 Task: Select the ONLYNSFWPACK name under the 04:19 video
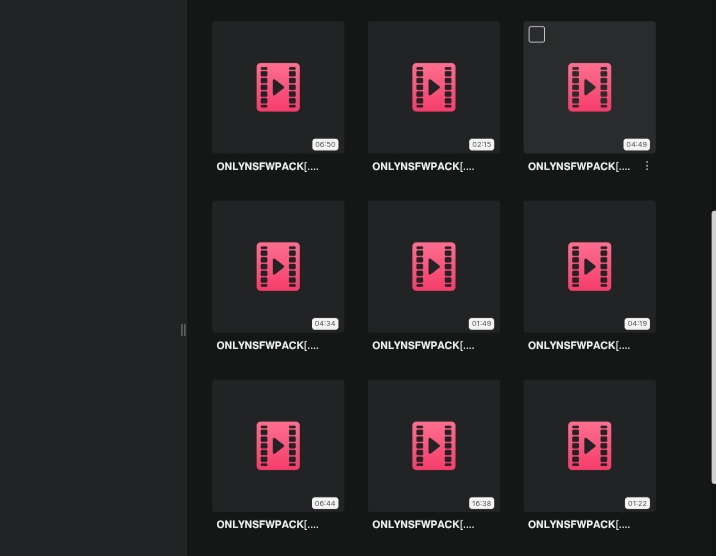click(579, 346)
